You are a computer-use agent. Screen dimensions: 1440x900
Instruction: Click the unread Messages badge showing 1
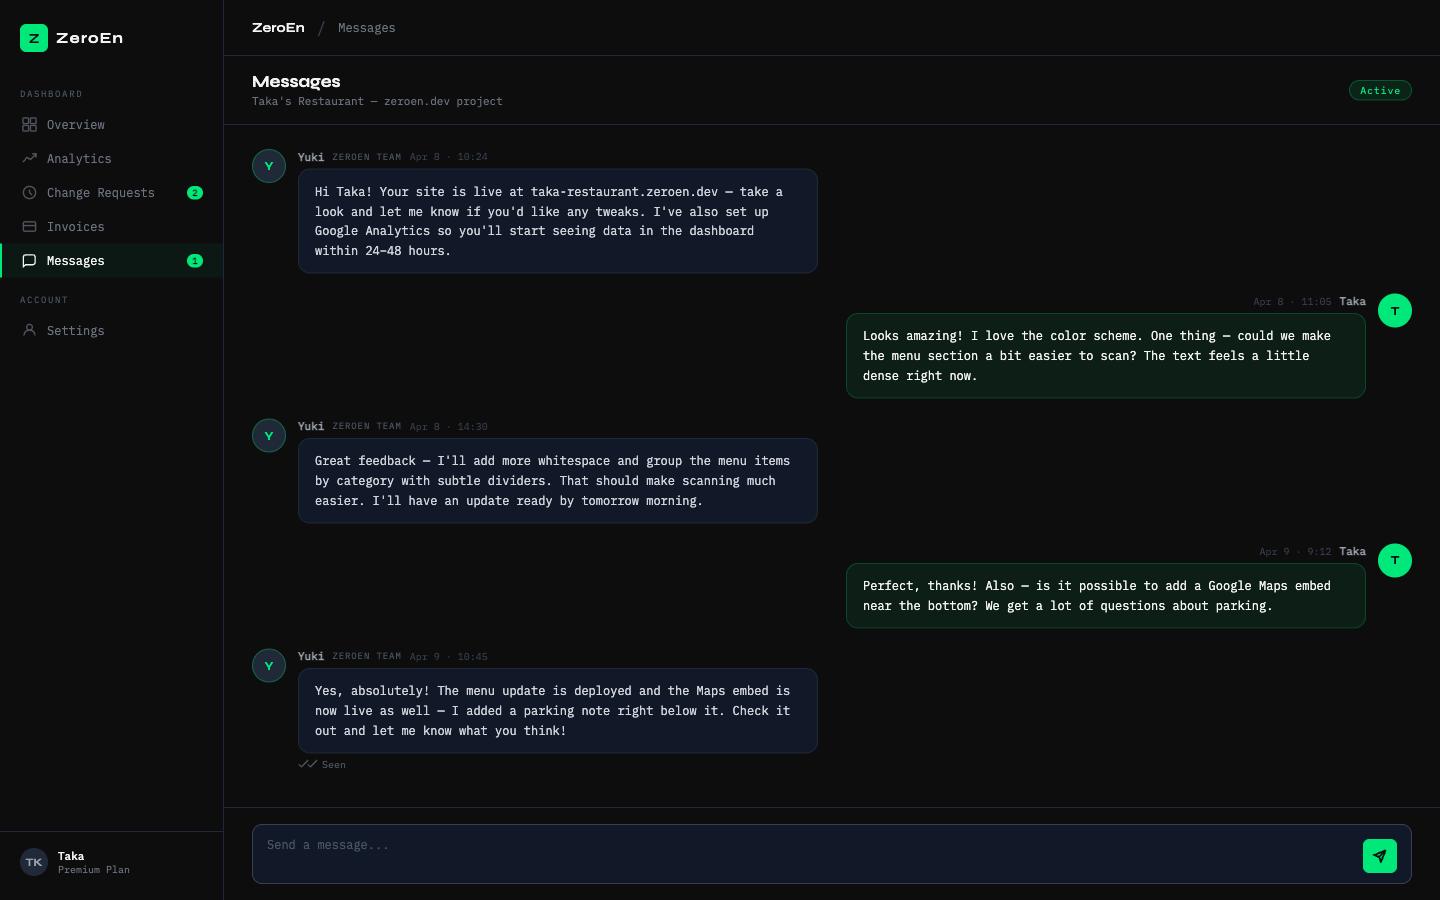195,260
